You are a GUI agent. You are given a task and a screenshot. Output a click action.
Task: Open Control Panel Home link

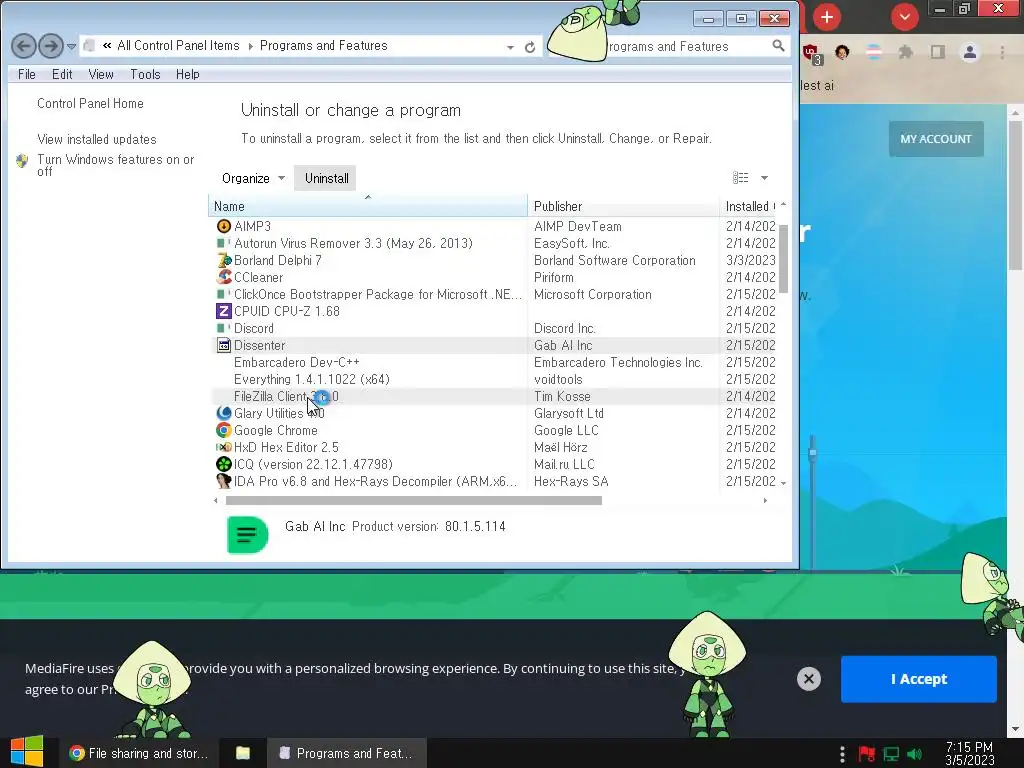tap(90, 103)
